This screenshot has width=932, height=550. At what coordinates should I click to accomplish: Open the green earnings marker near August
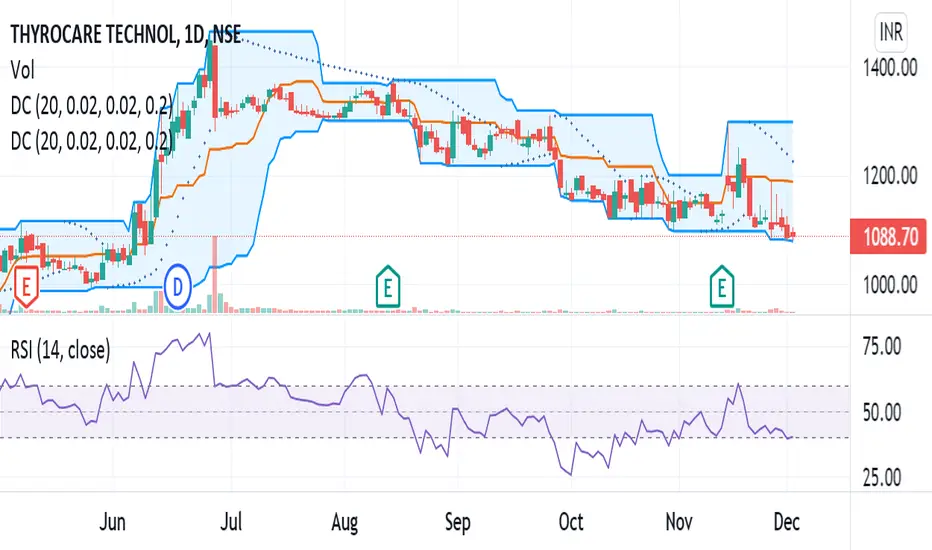coord(385,286)
